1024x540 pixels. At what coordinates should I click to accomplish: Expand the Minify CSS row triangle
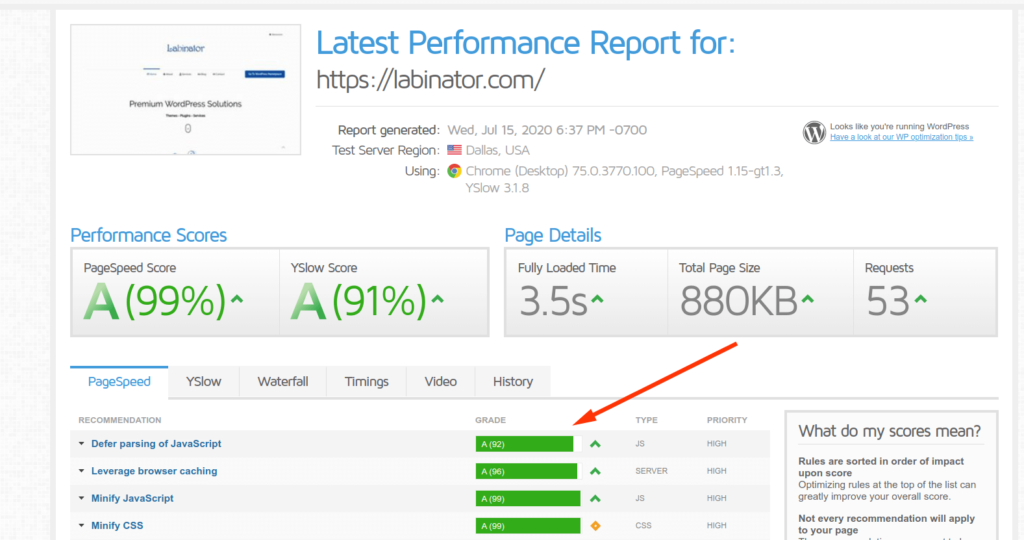82,525
